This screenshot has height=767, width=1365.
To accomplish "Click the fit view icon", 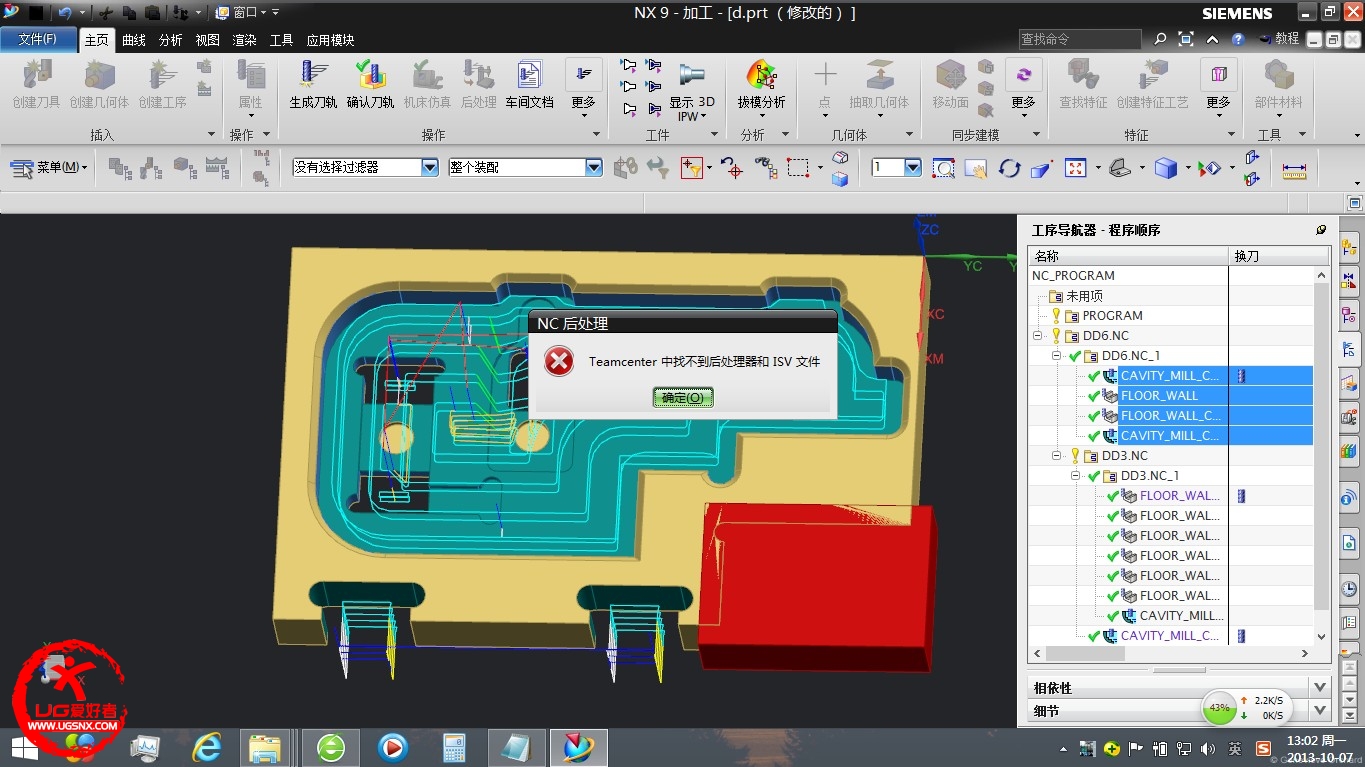I will click(1075, 168).
